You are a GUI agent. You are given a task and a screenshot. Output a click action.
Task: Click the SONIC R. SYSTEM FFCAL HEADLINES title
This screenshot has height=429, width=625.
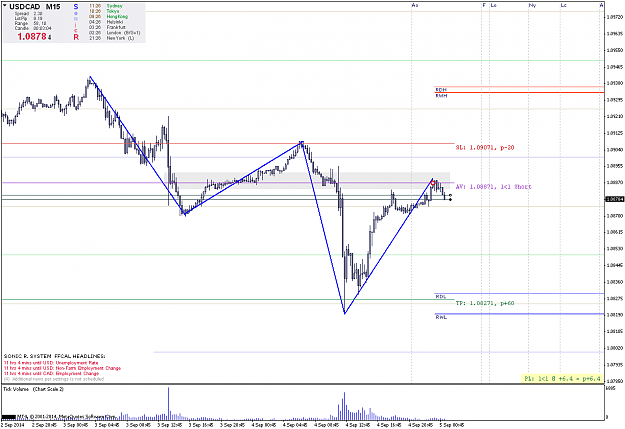click(55, 356)
